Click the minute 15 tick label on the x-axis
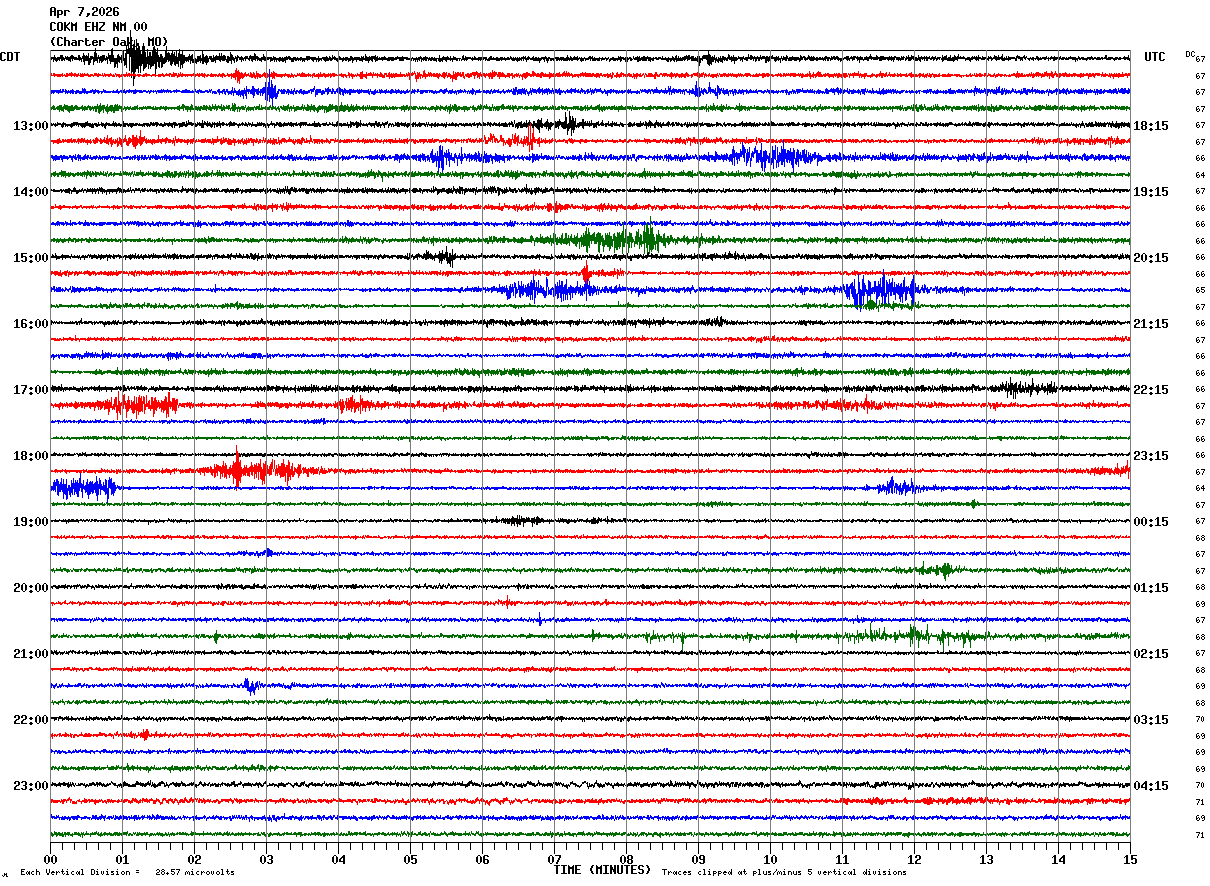This screenshot has height=886, width=1210. point(1130,859)
